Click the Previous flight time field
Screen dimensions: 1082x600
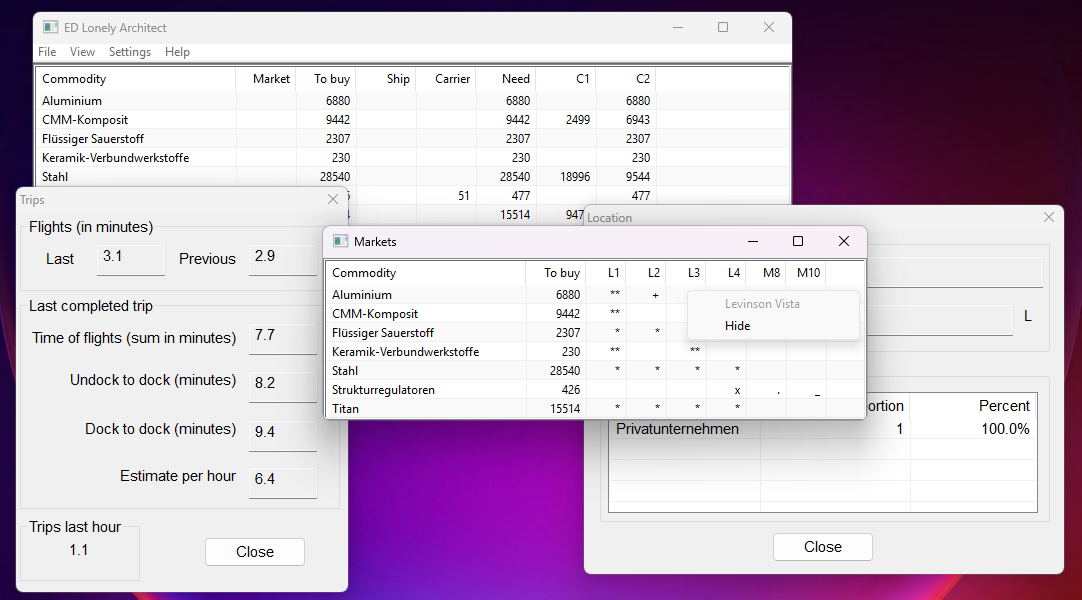[283, 259]
